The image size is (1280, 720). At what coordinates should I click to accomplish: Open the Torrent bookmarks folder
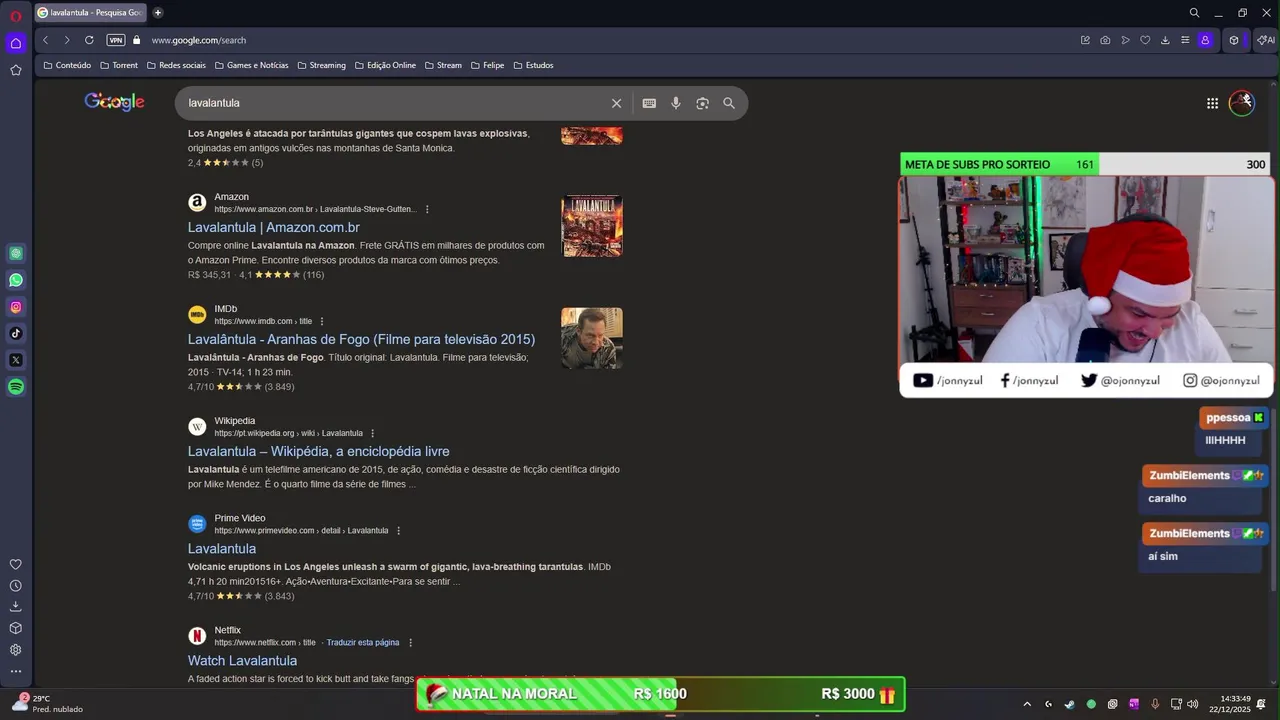click(x=119, y=65)
